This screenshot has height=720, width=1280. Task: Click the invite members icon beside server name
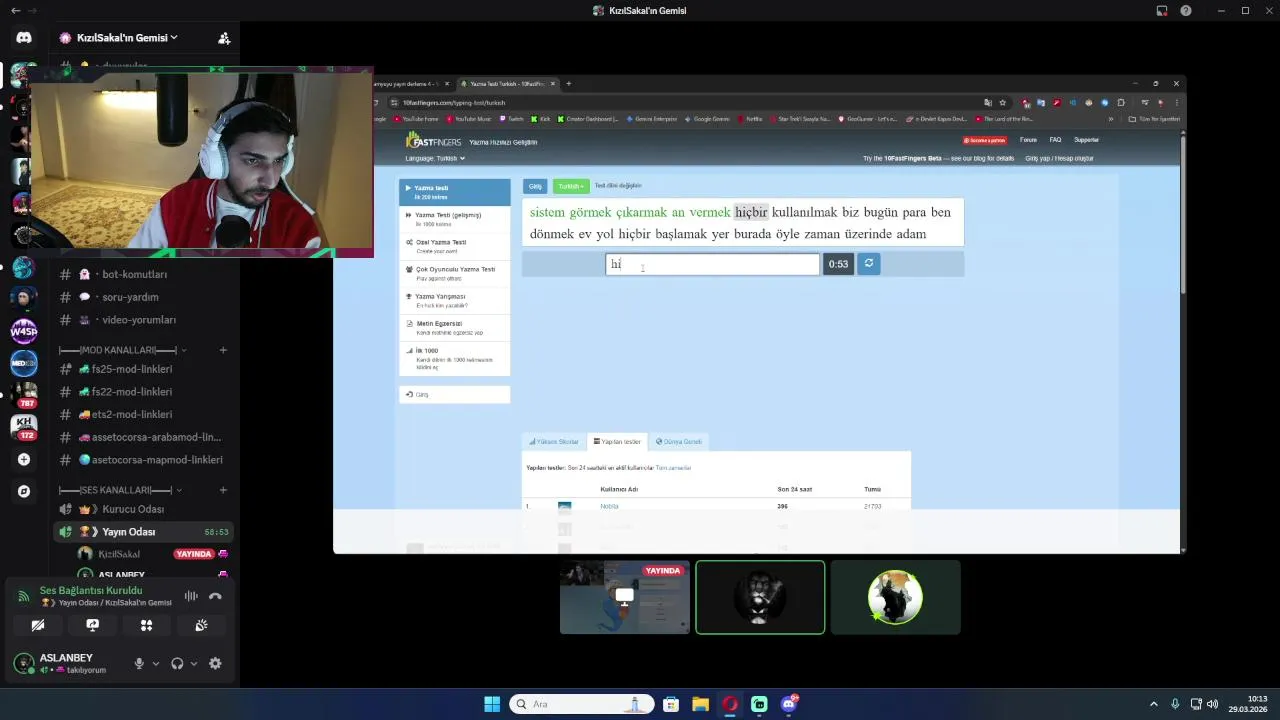tap(224, 38)
